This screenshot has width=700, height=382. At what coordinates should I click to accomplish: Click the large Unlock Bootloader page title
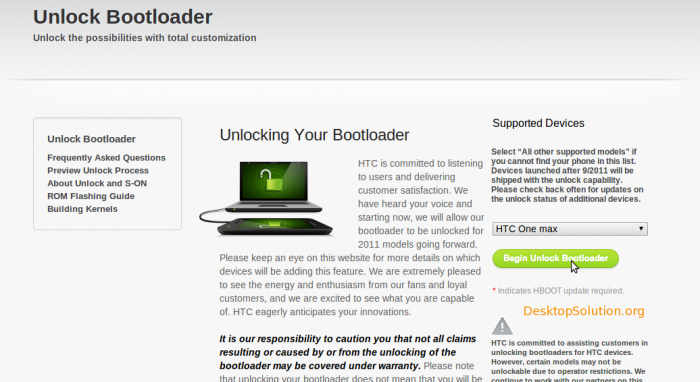[x=123, y=17]
